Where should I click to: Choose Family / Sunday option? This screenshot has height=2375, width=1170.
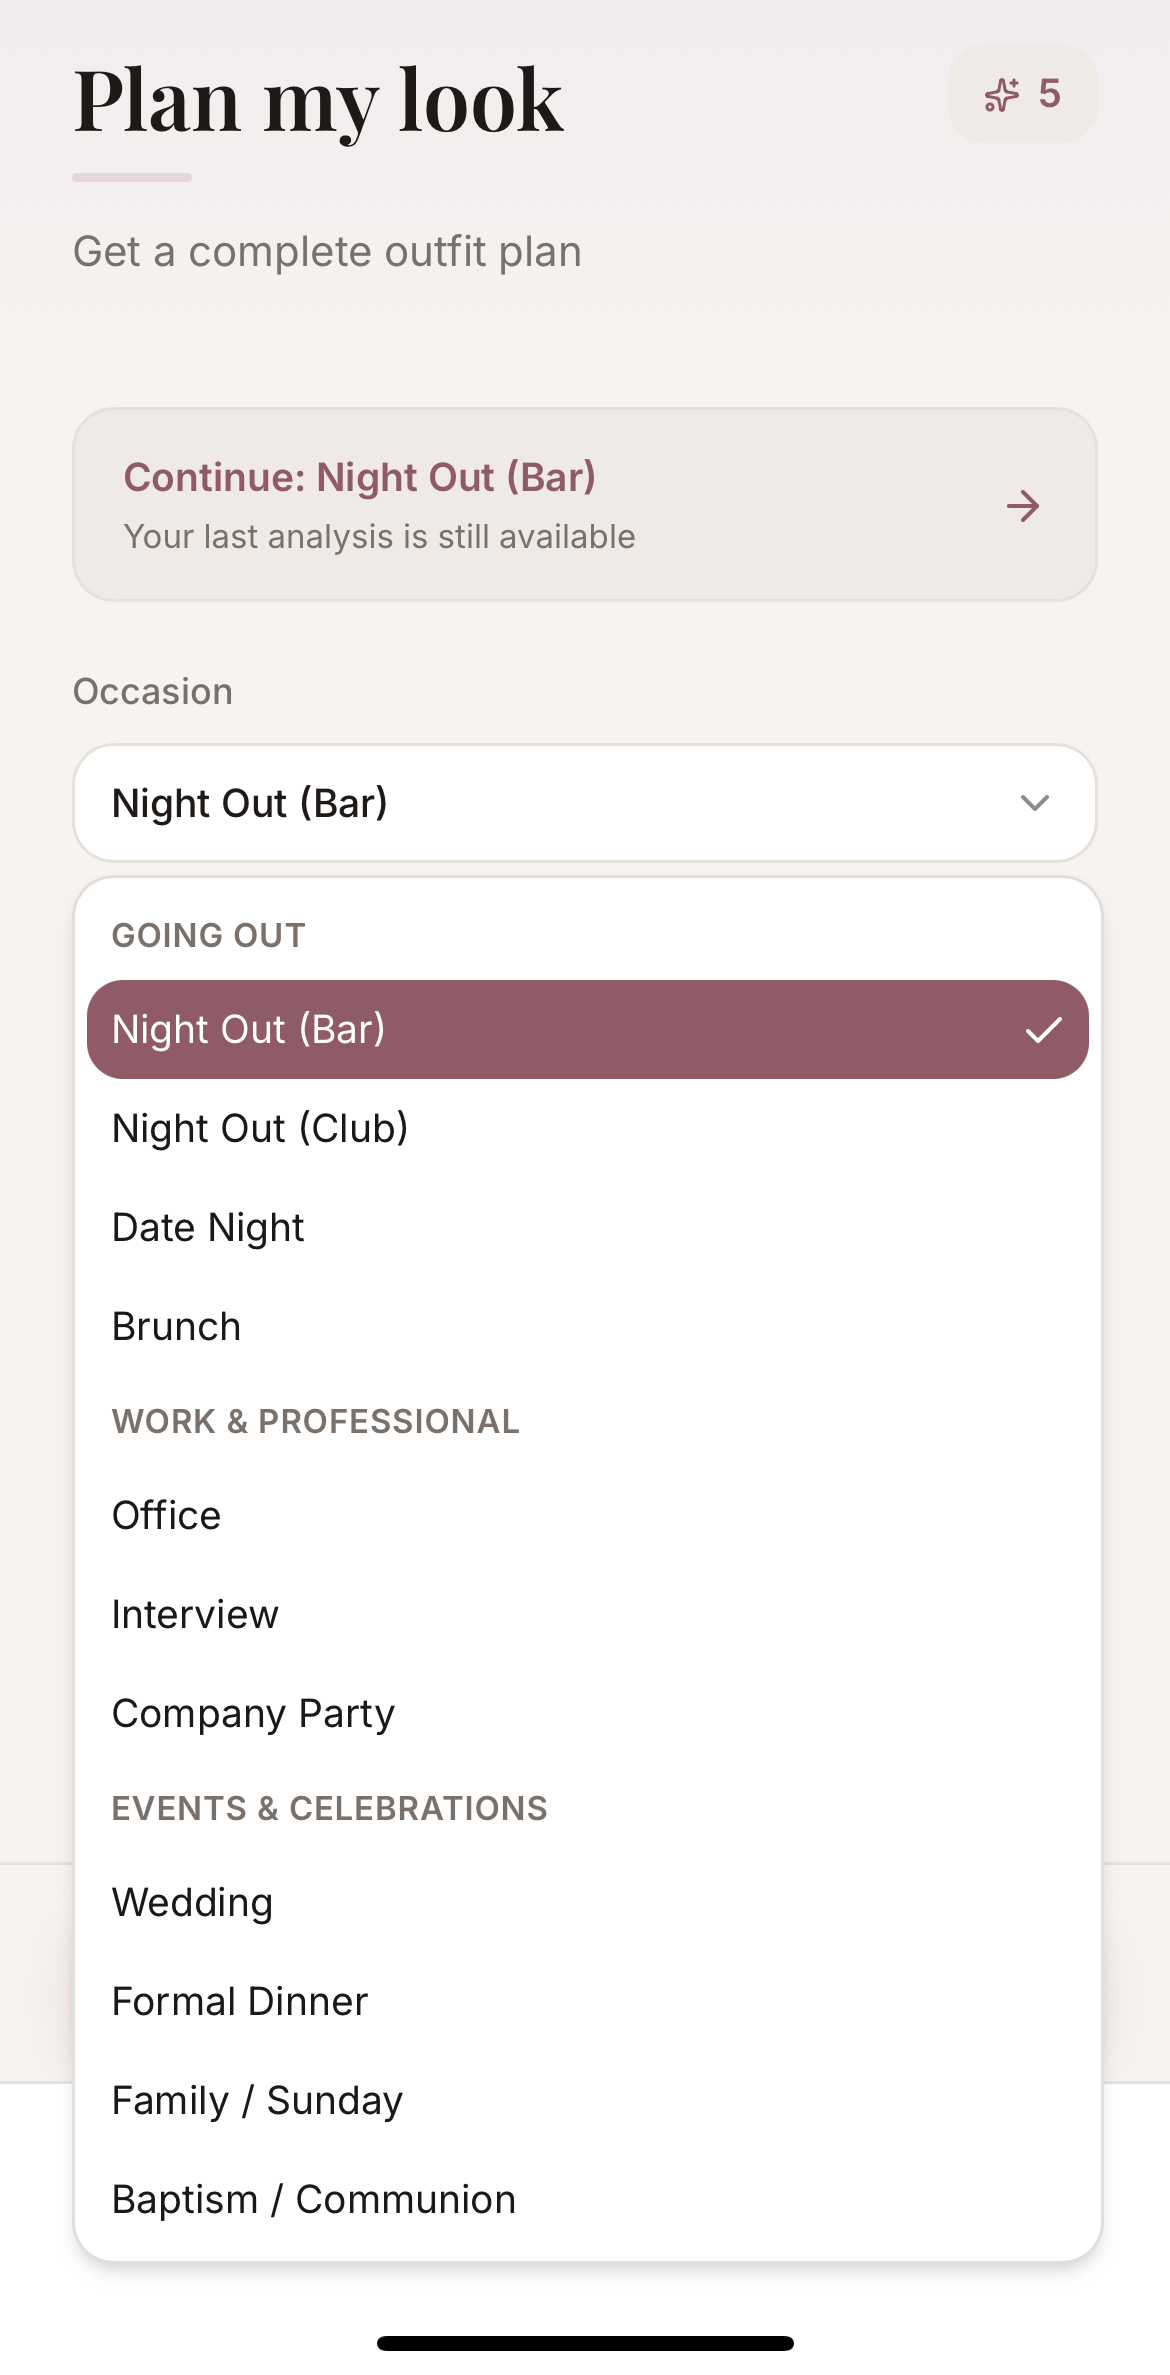(257, 2099)
